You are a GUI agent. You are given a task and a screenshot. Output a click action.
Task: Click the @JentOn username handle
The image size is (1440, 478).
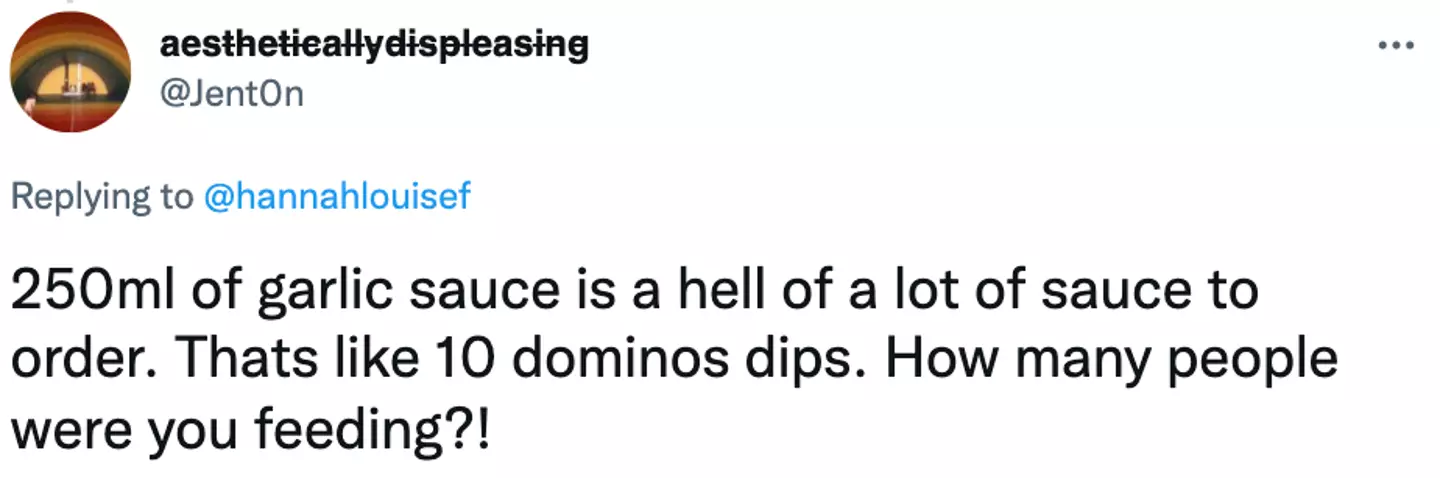(x=231, y=94)
